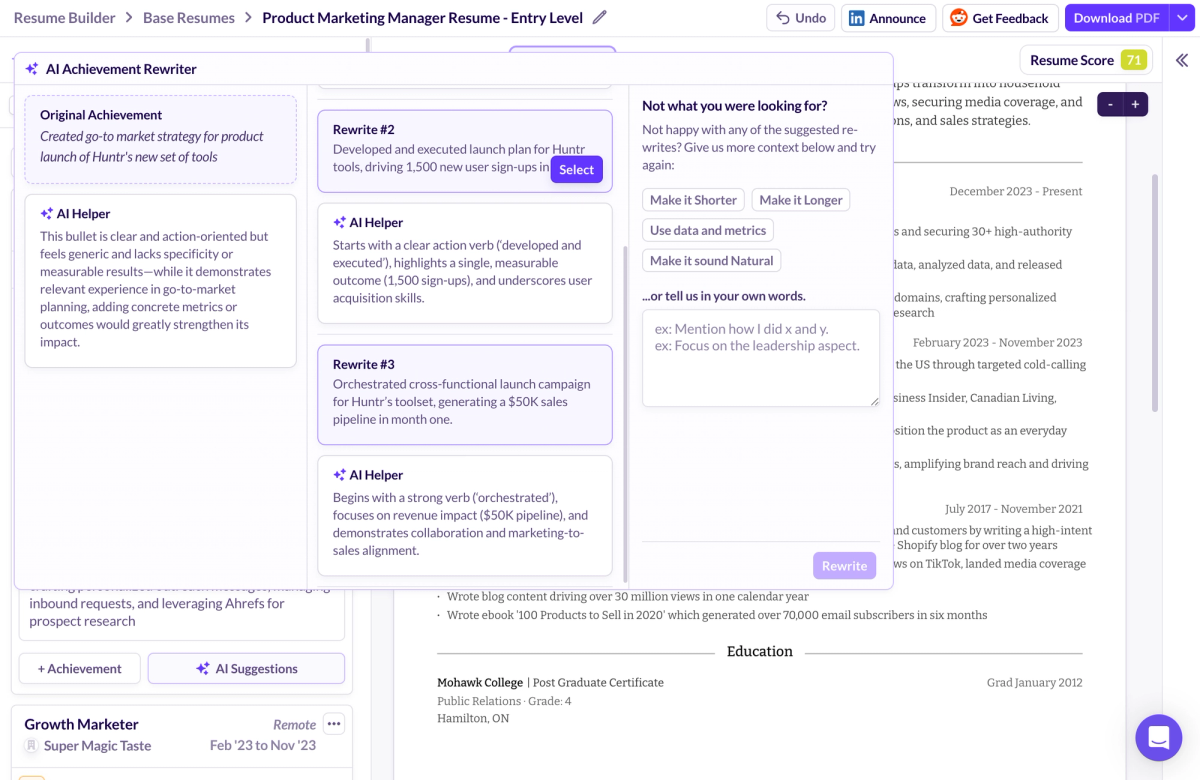Screen dimensions: 1200x780
Task: Click the pencil icon to rename resume
Action: [x=599, y=18]
